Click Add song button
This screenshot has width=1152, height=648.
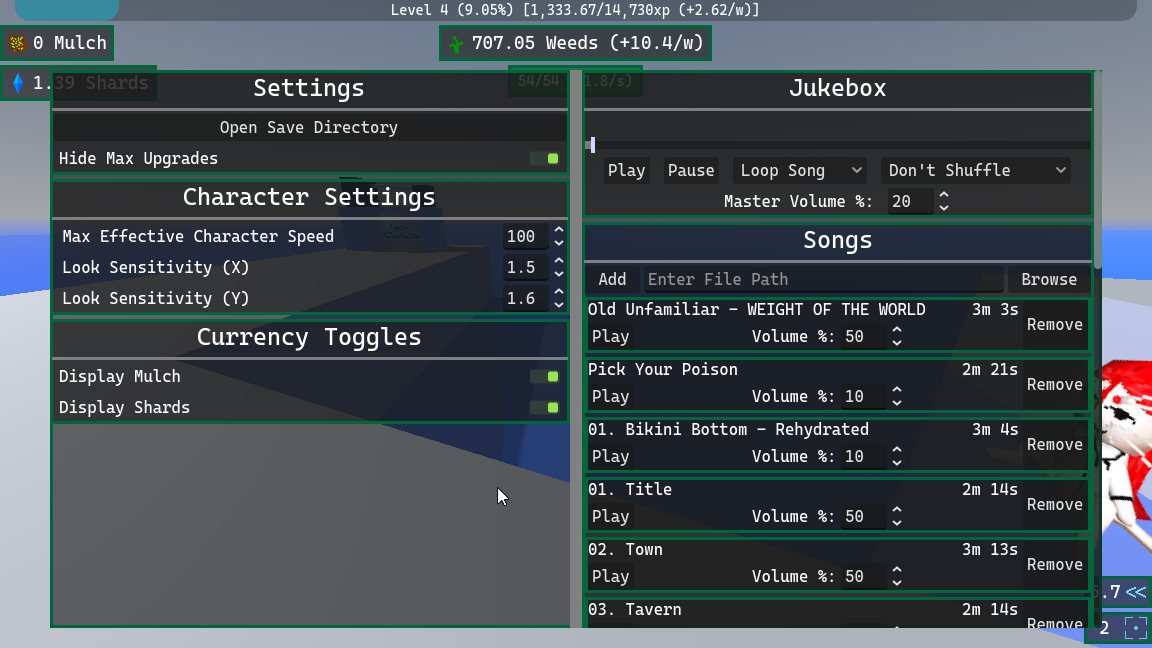point(612,279)
